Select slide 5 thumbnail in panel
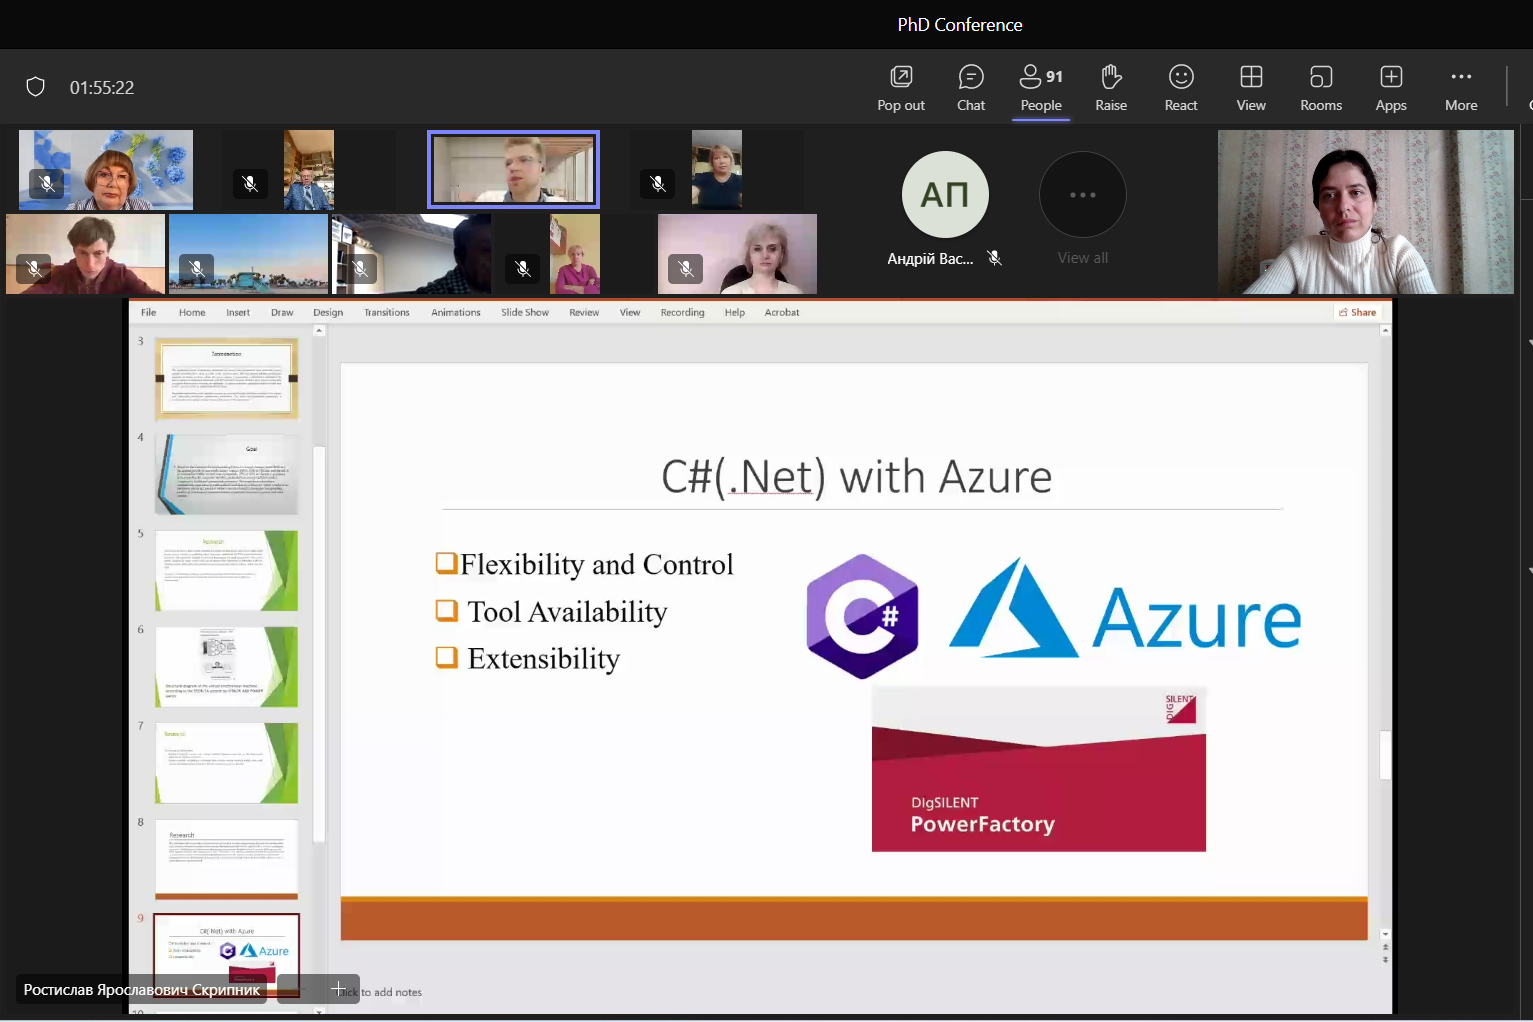The image size is (1533, 1022). tap(226, 570)
